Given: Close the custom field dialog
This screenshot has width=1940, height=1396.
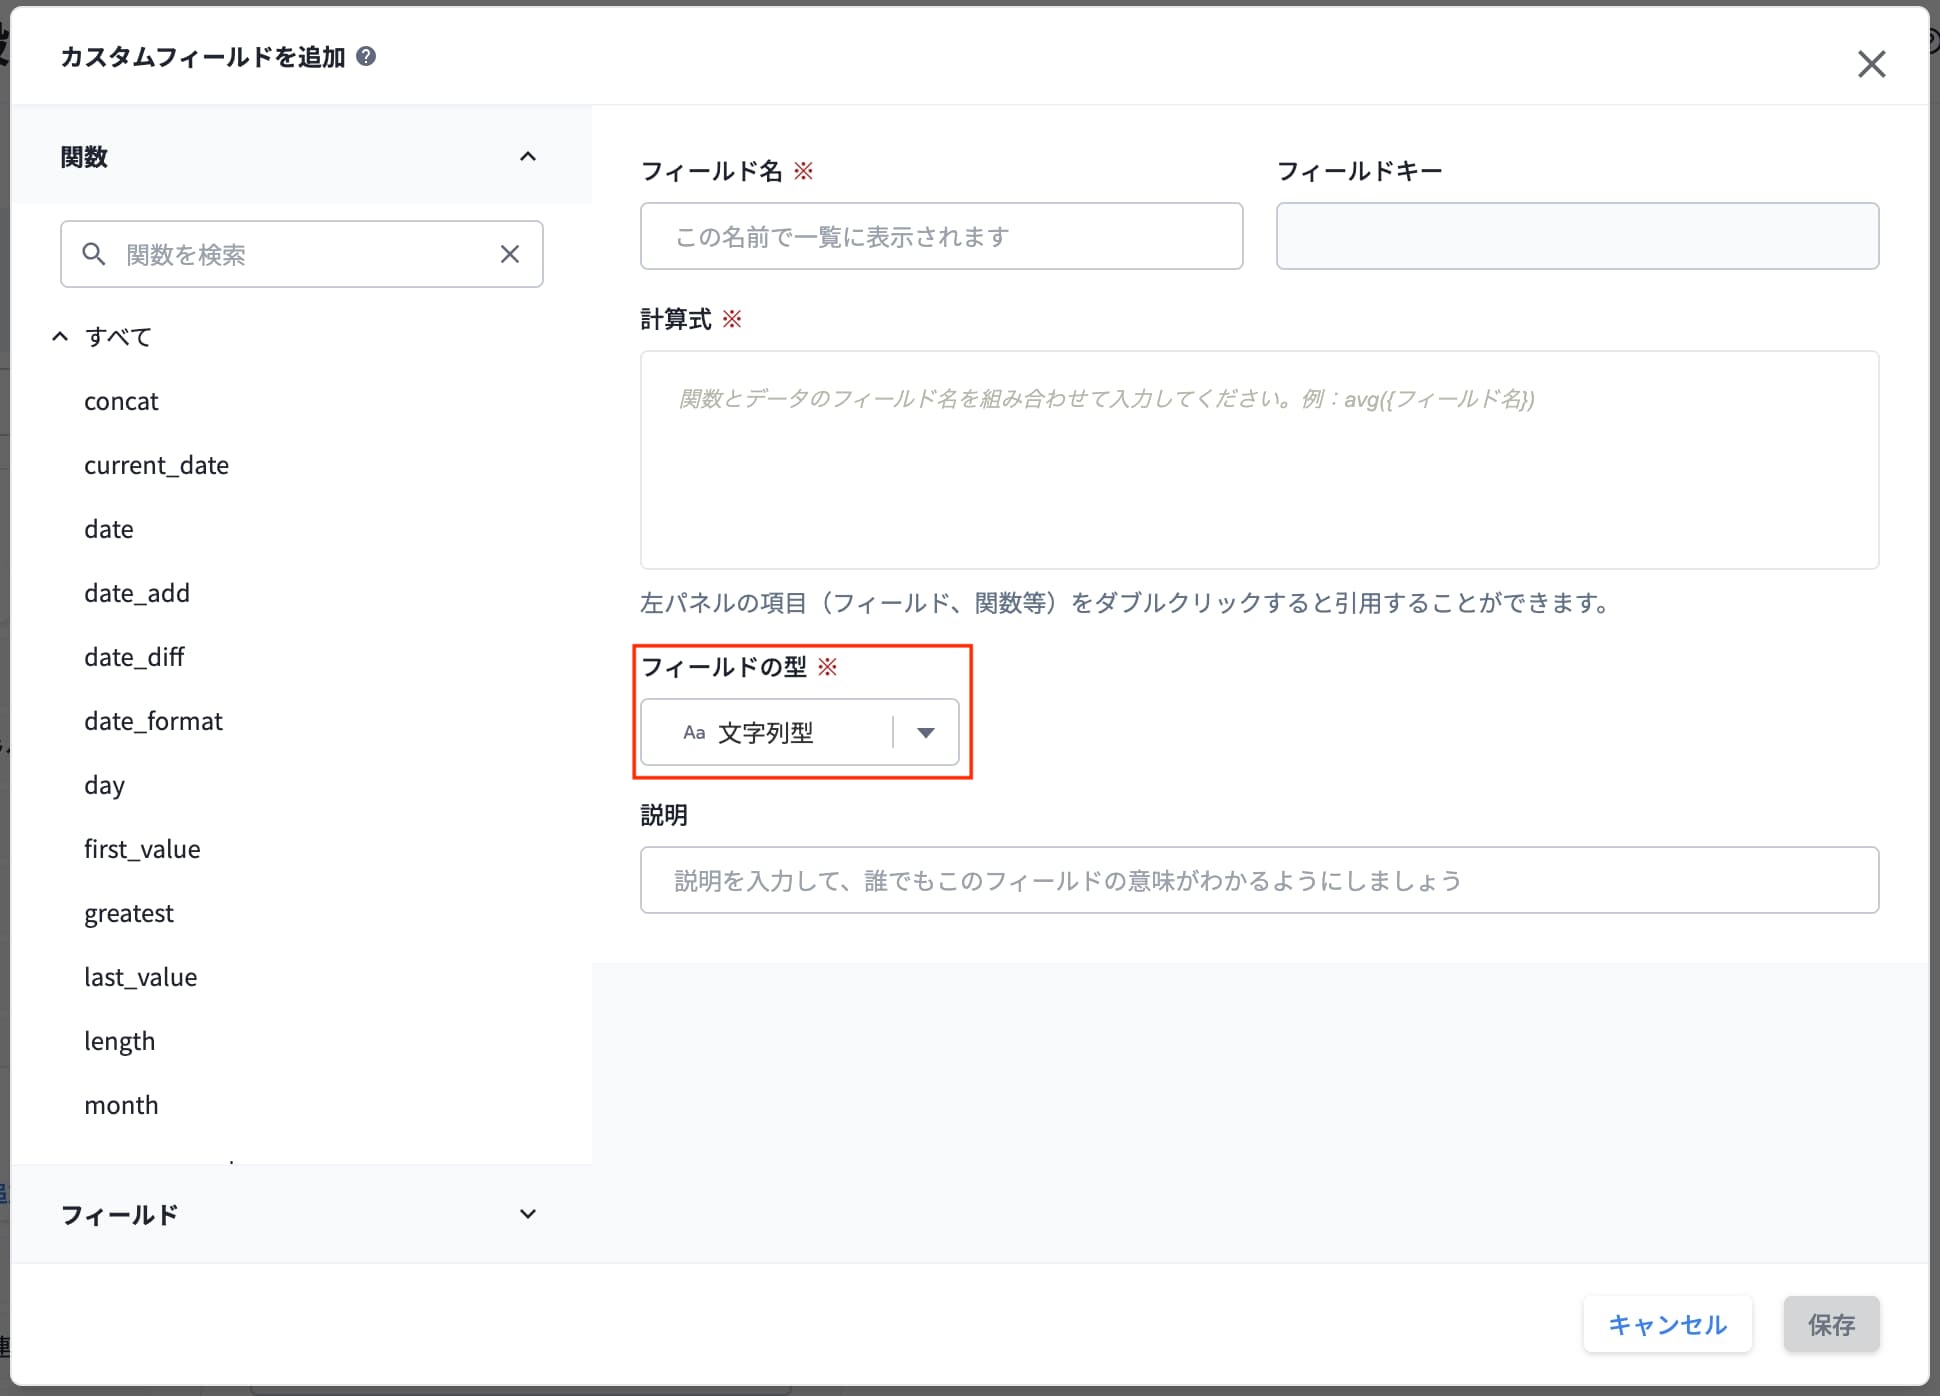Looking at the screenshot, I should 1871,64.
